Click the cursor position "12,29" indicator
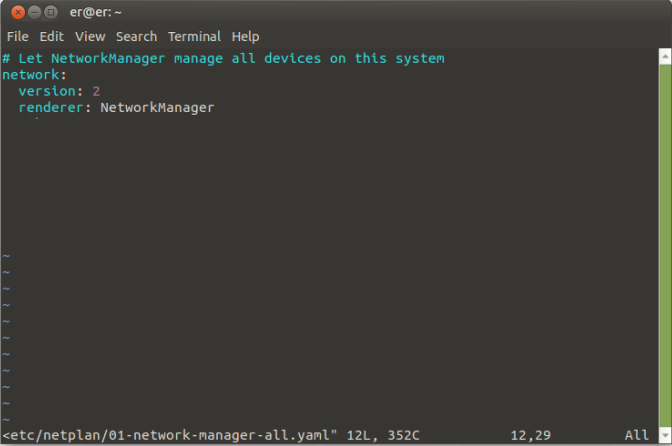 530,436
